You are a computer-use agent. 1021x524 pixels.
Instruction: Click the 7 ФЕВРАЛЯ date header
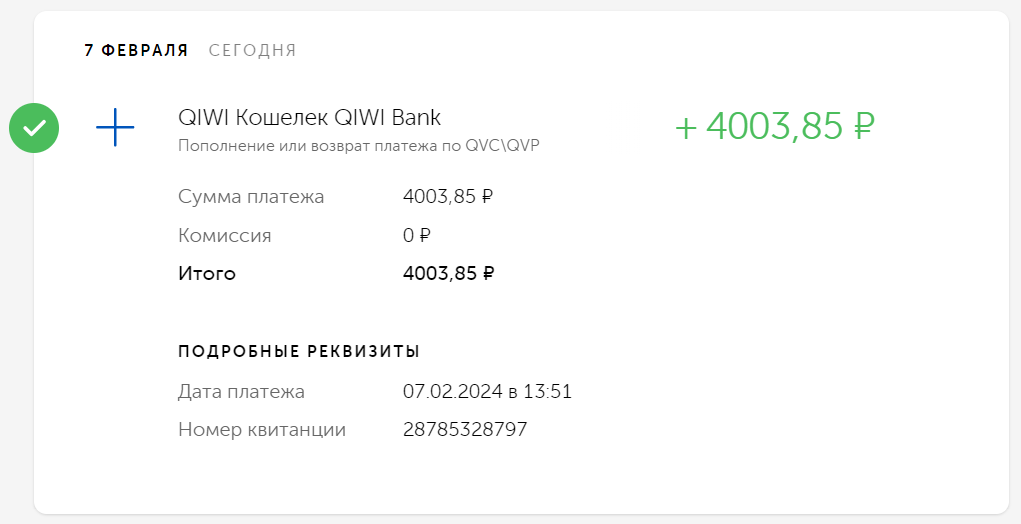click(136, 50)
